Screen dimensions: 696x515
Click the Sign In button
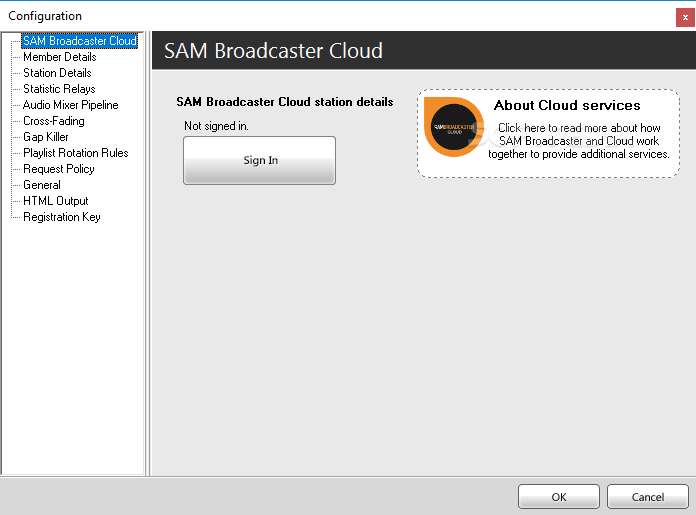click(x=260, y=160)
